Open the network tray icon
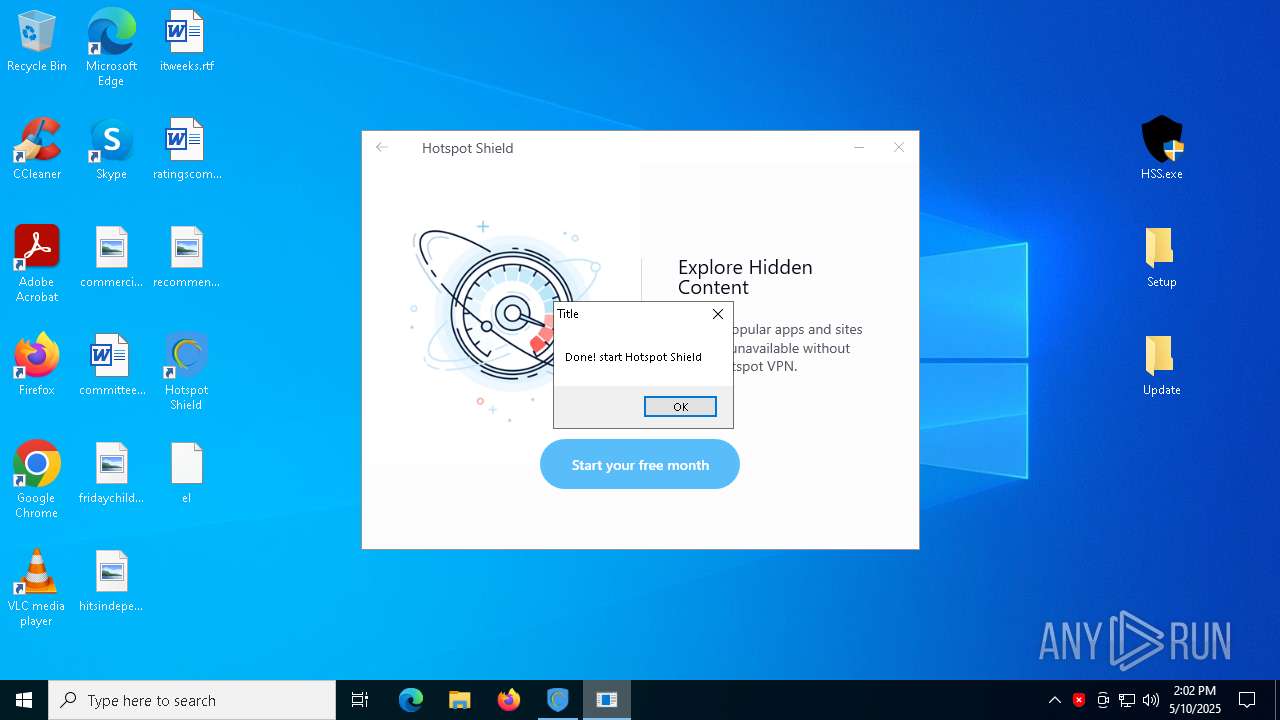The height and width of the screenshot is (720, 1280). tap(1127, 700)
